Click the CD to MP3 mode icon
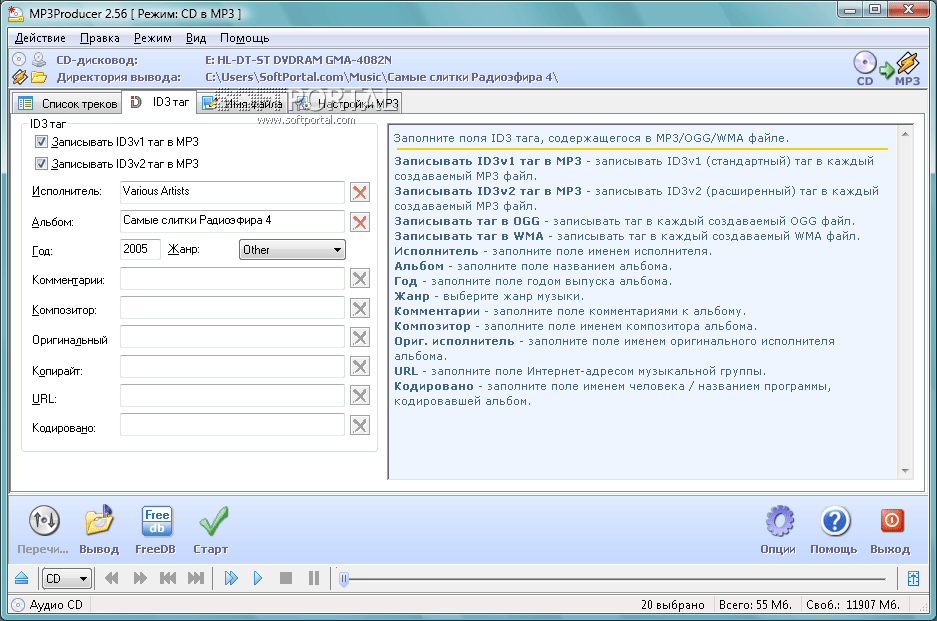Screen dimensions: 937x621 click(x=886, y=68)
